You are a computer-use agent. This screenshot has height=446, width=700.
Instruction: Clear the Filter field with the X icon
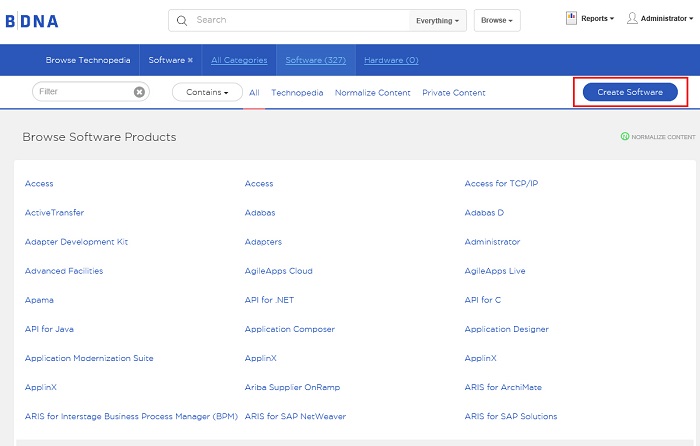click(x=139, y=92)
